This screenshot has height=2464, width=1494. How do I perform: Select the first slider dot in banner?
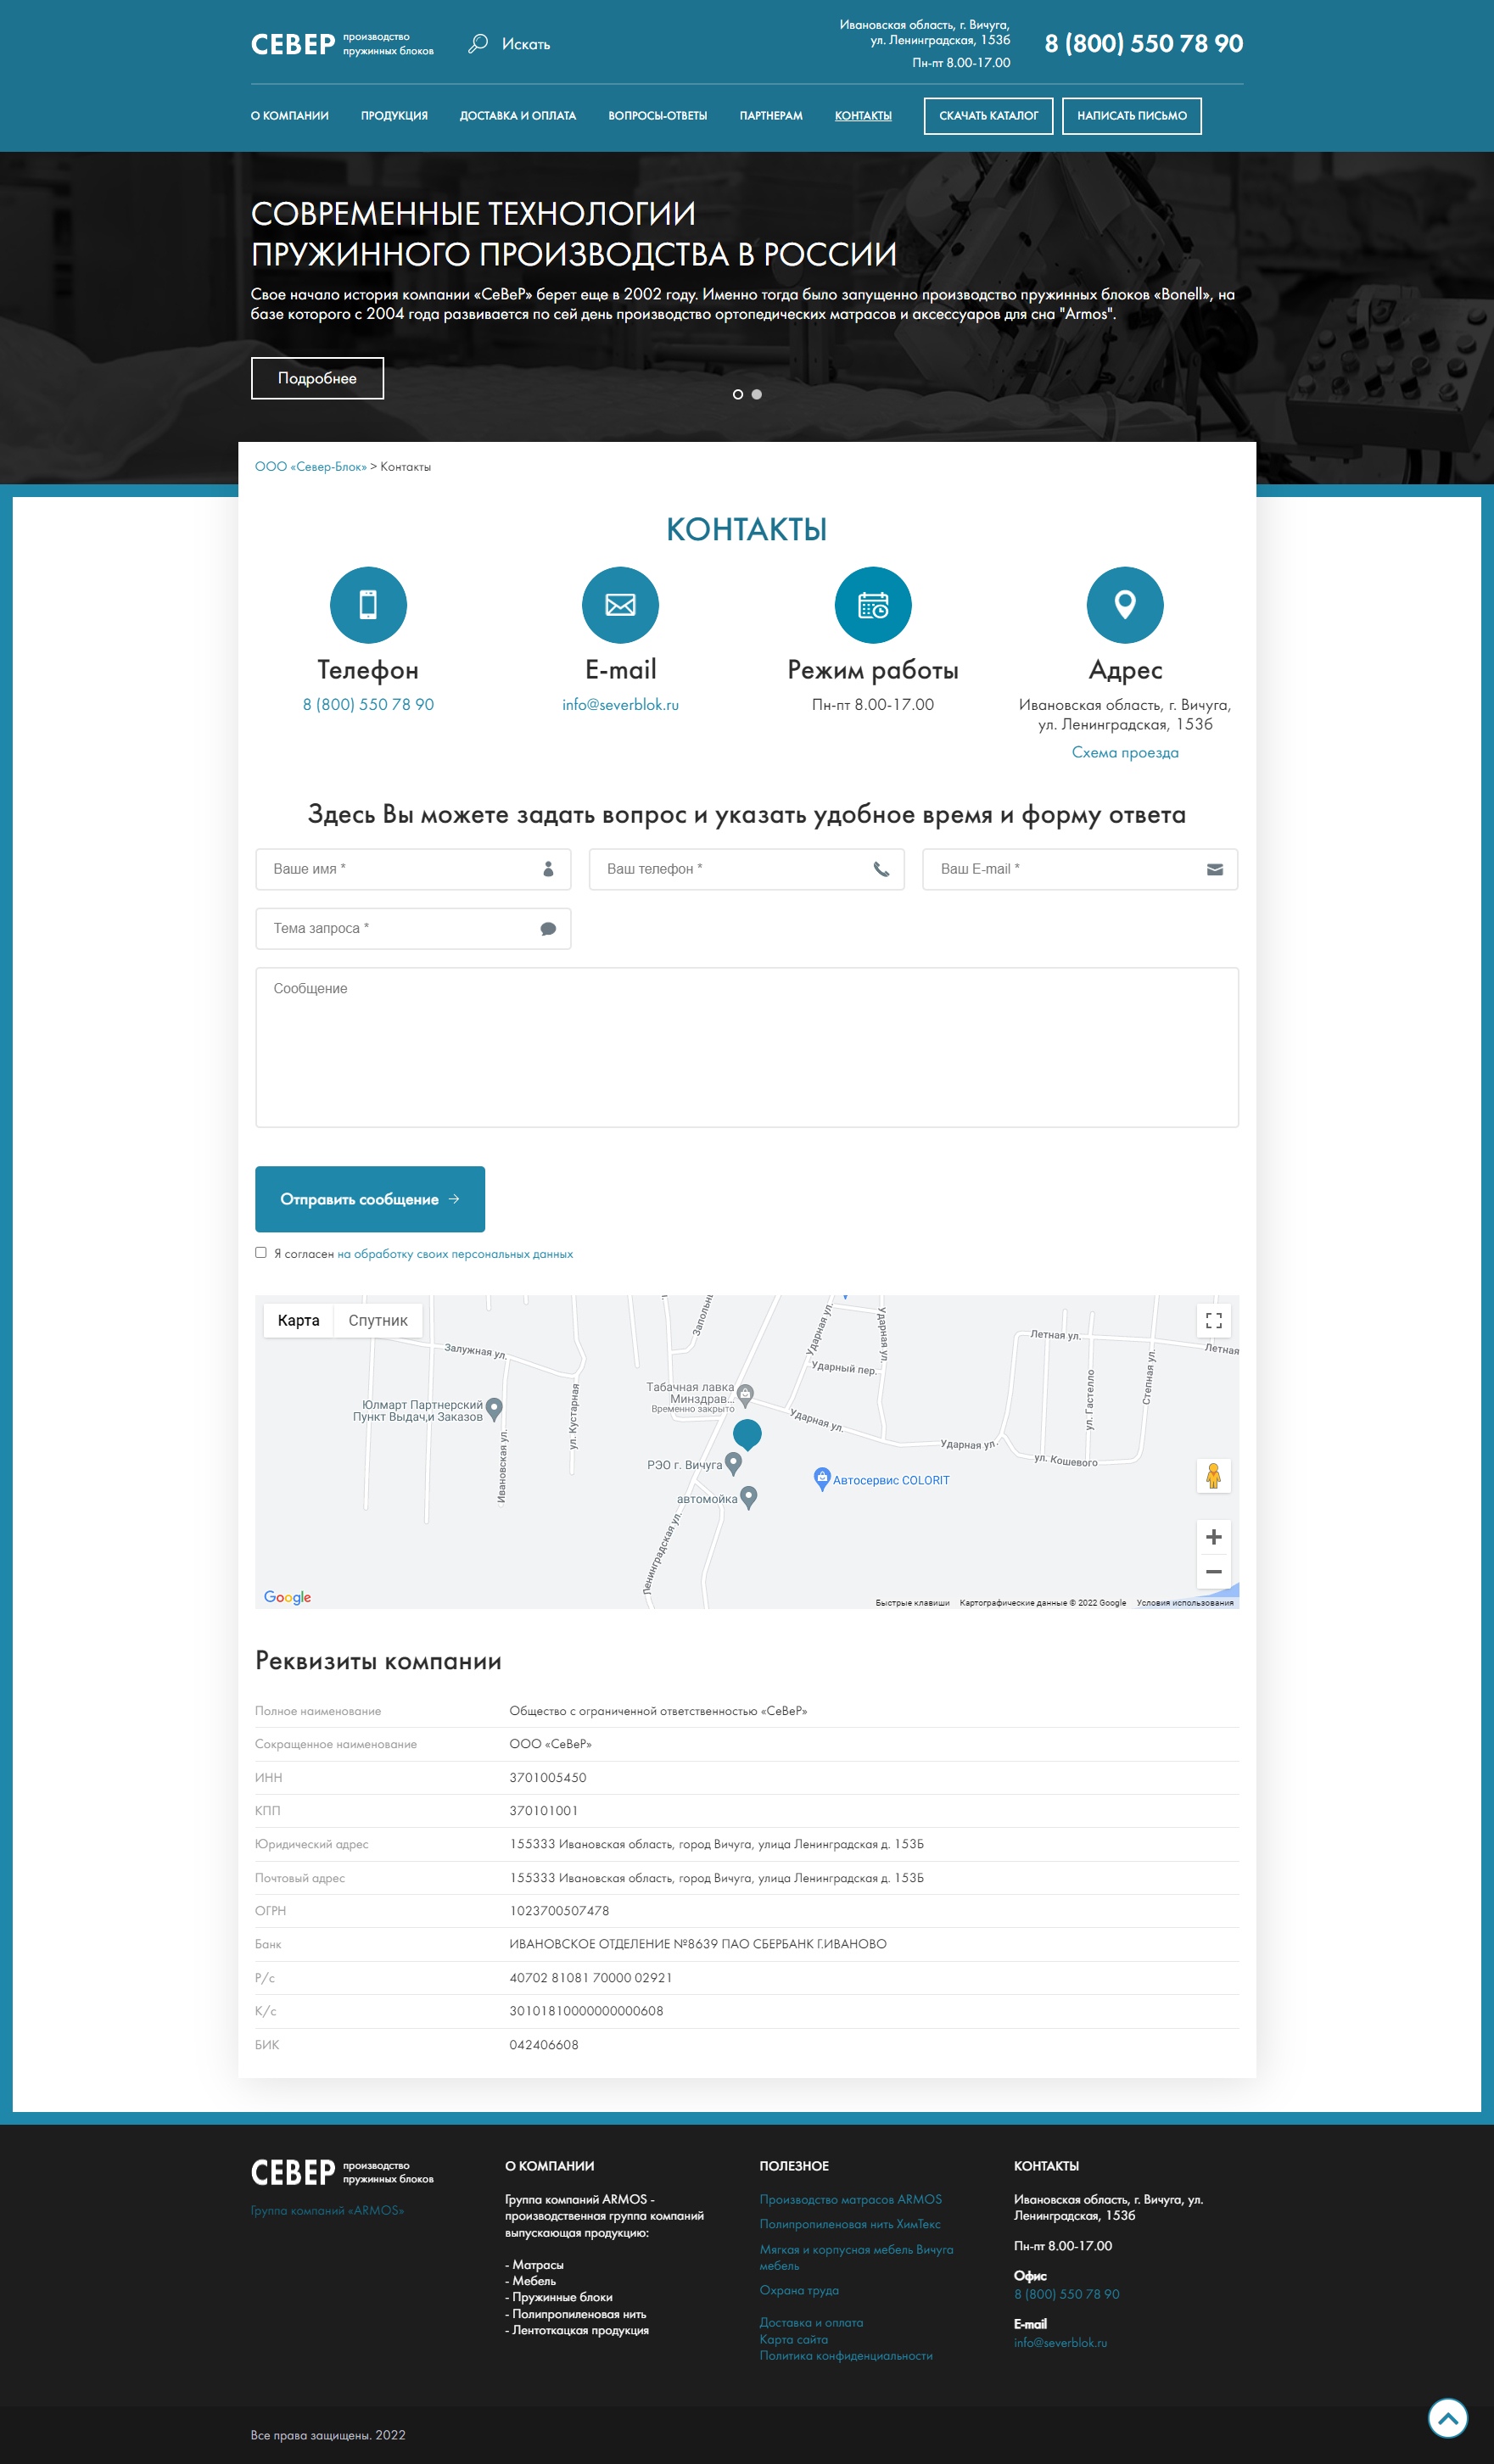coord(738,394)
